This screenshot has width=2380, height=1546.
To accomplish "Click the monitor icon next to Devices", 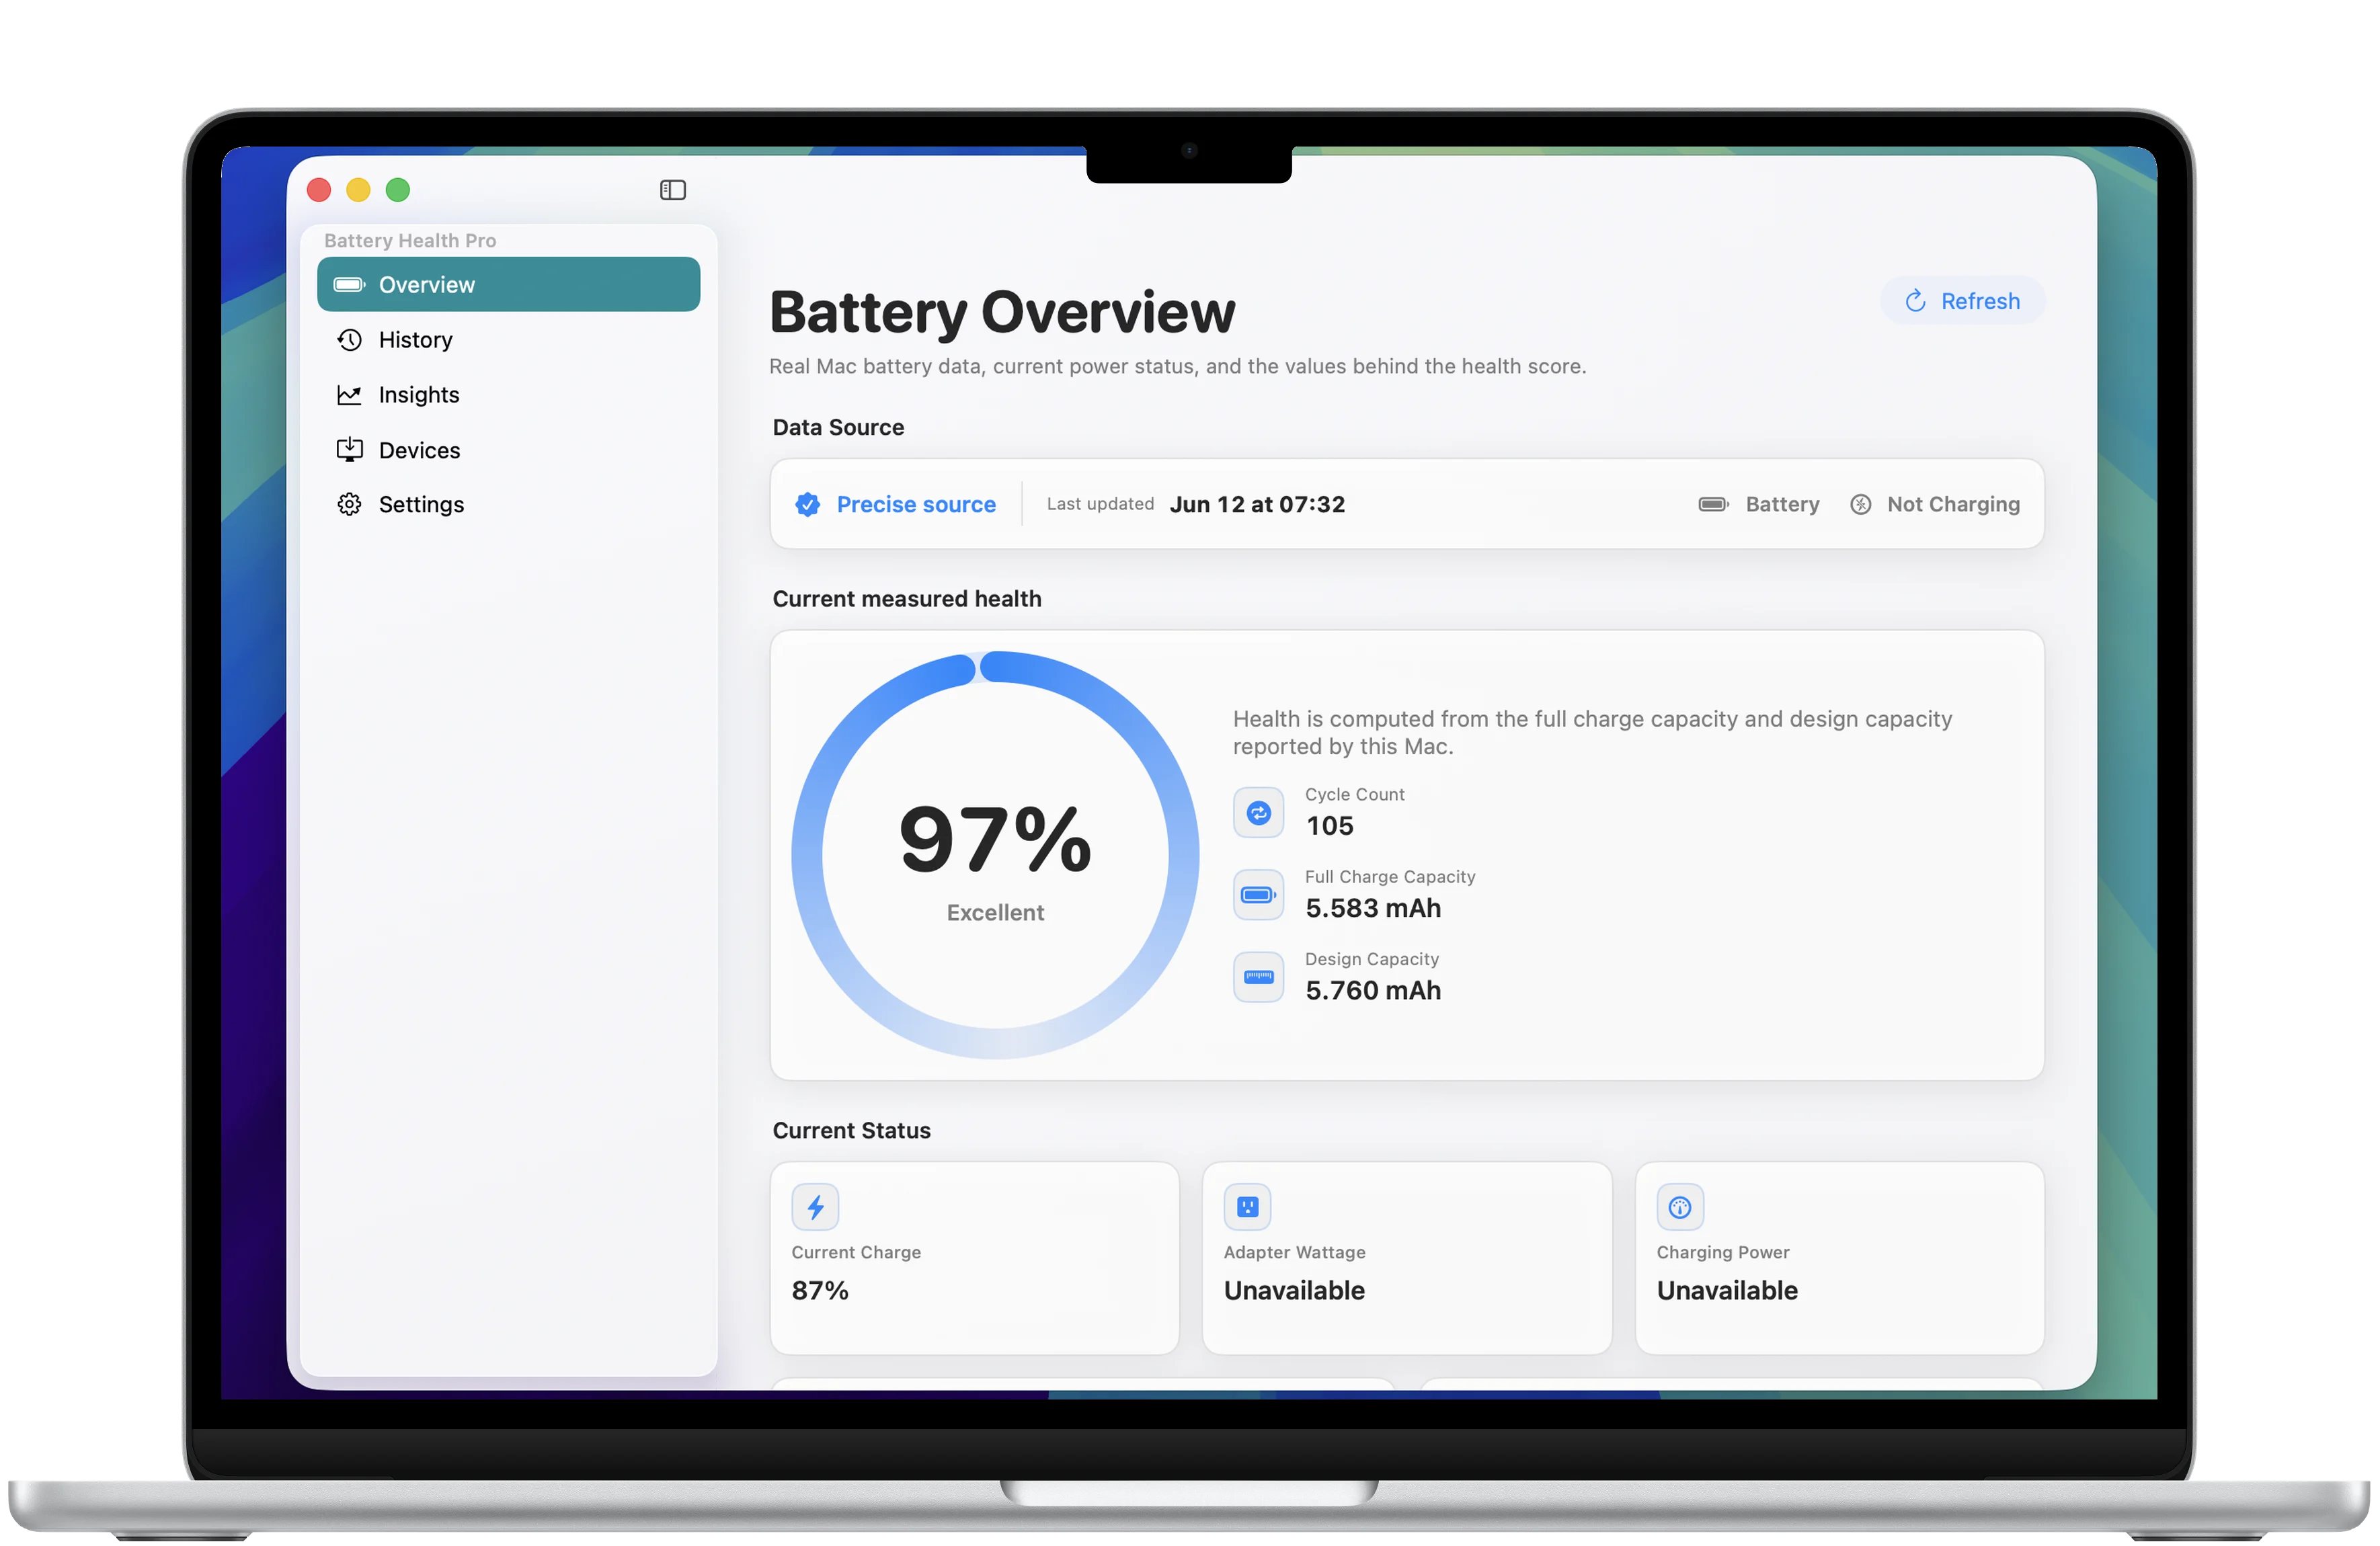I will (x=349, y=450).
